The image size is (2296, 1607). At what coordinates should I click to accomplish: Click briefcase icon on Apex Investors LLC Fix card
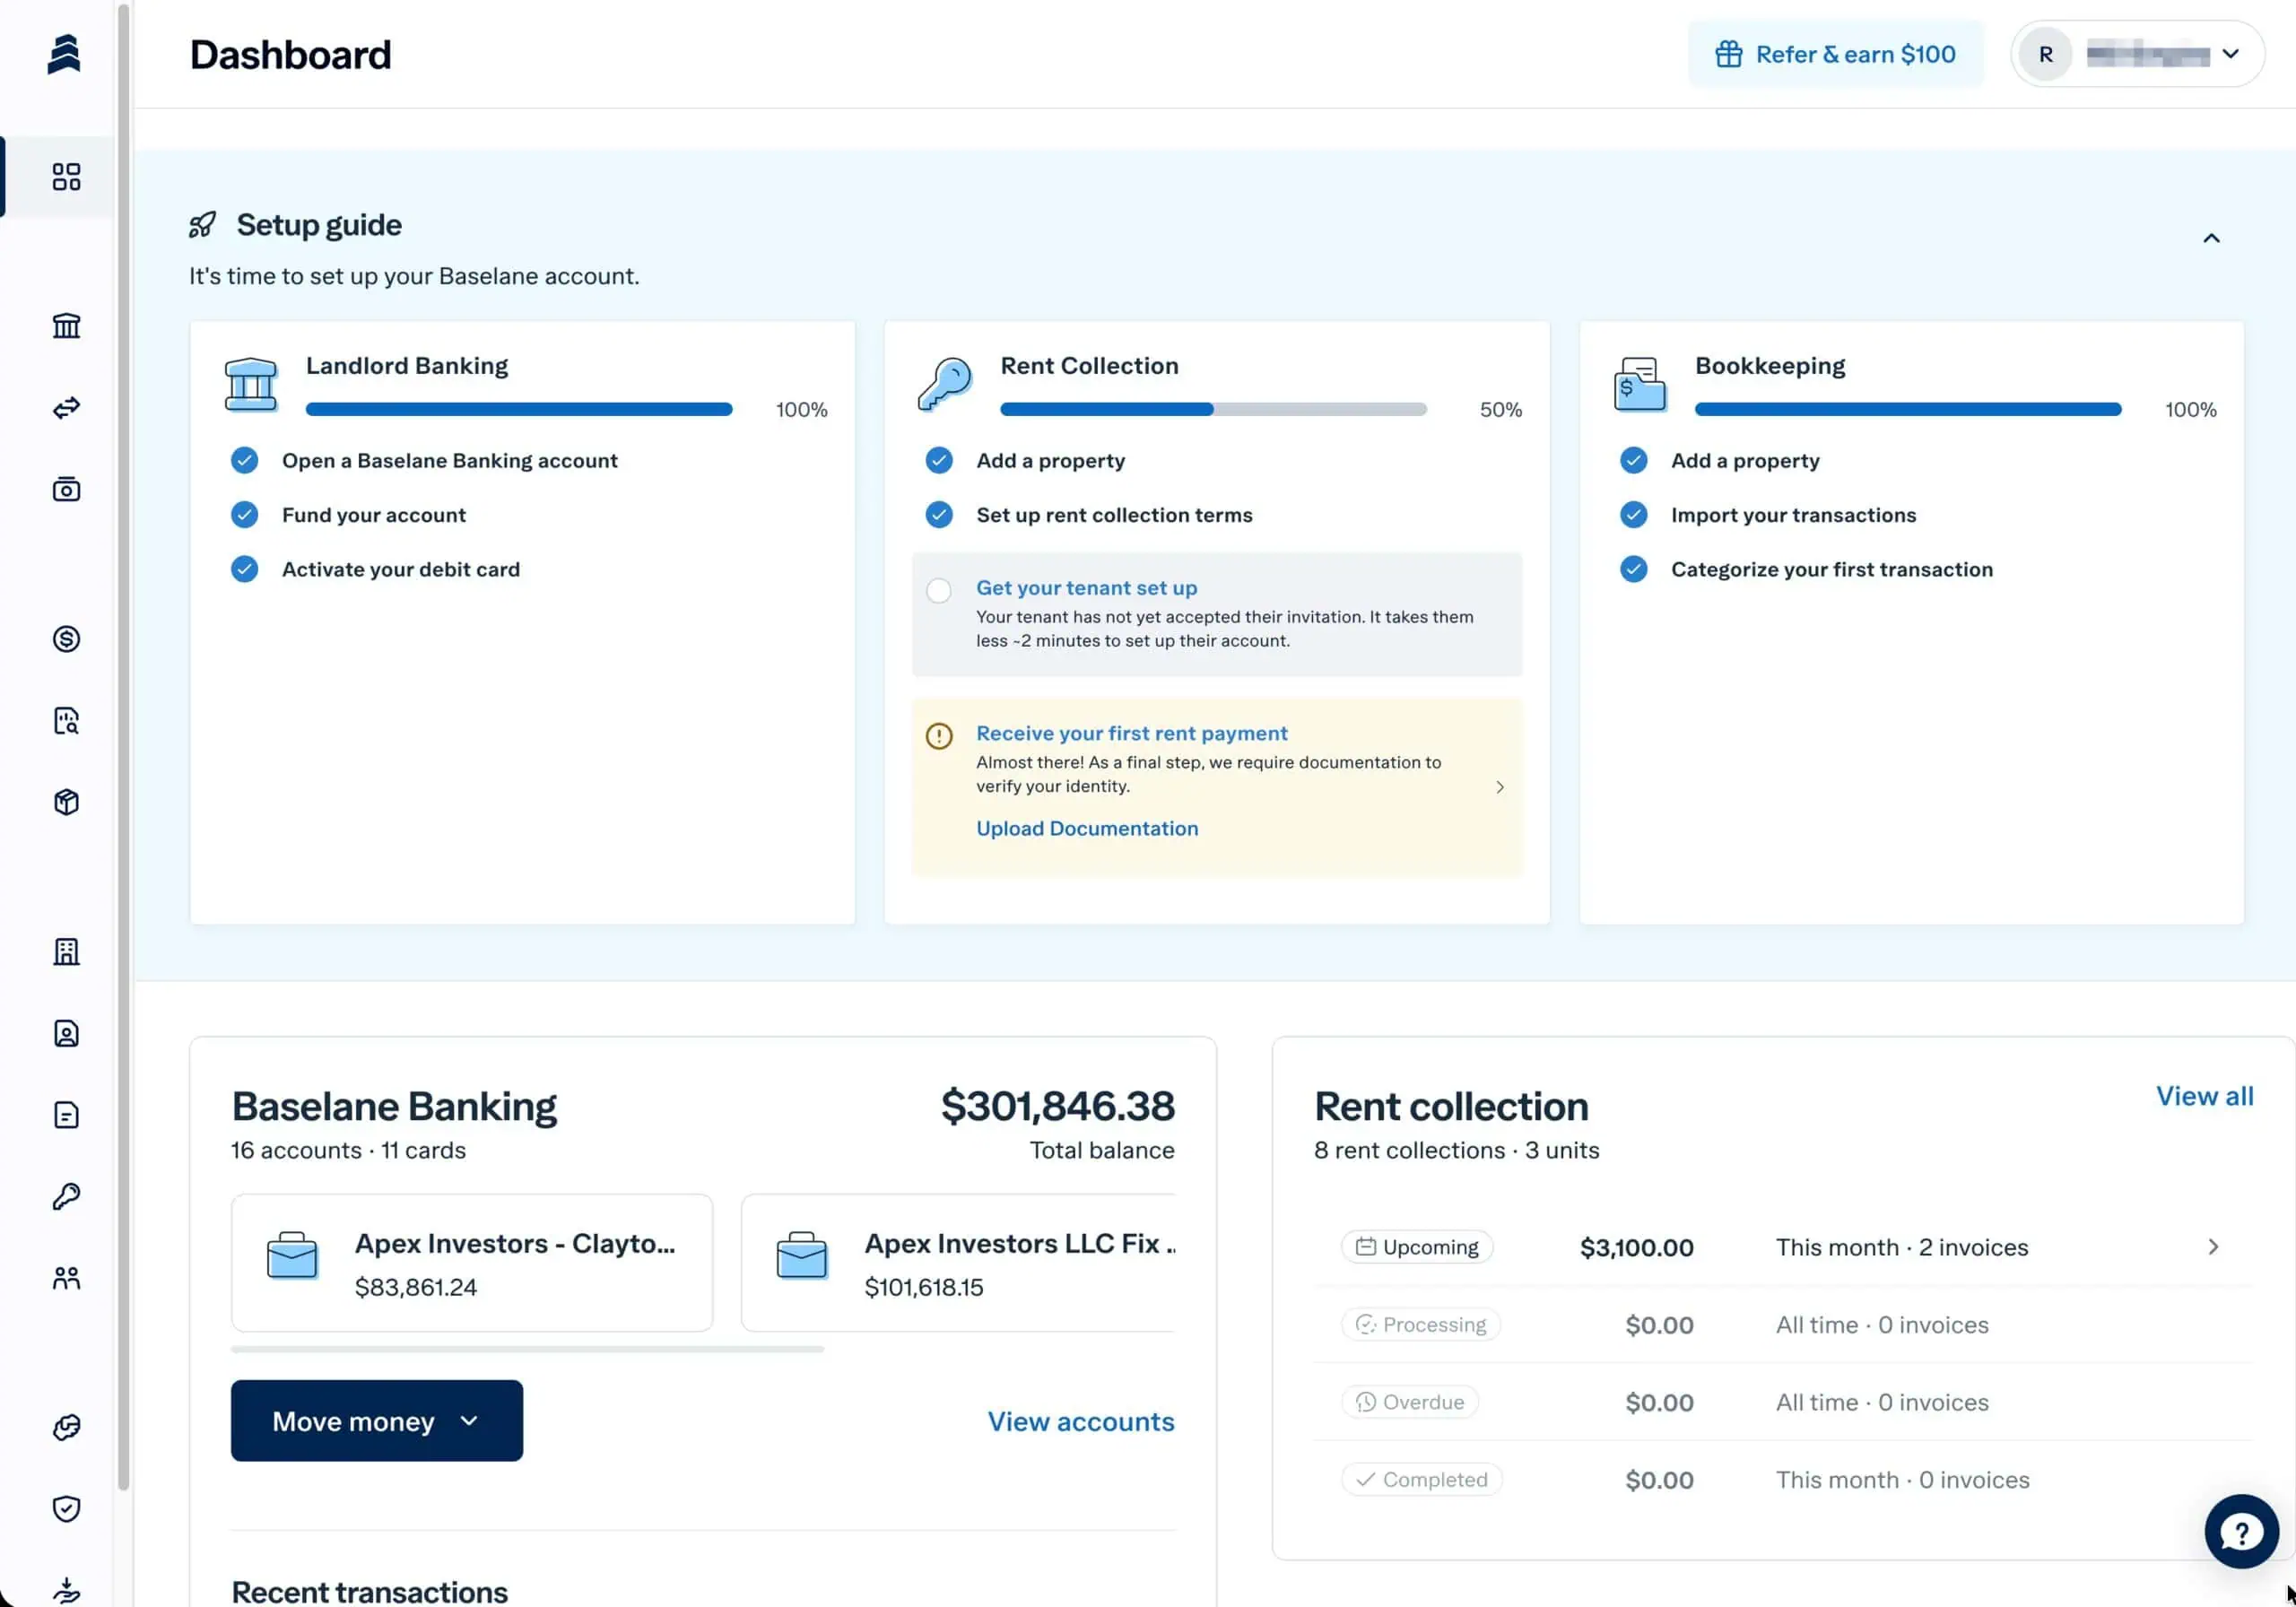click(x=802, y=1256)
